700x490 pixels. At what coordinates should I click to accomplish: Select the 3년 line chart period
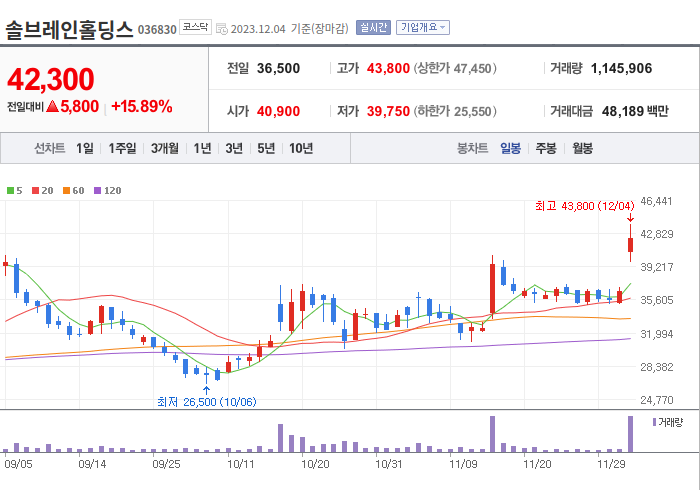tap(234, 148)
